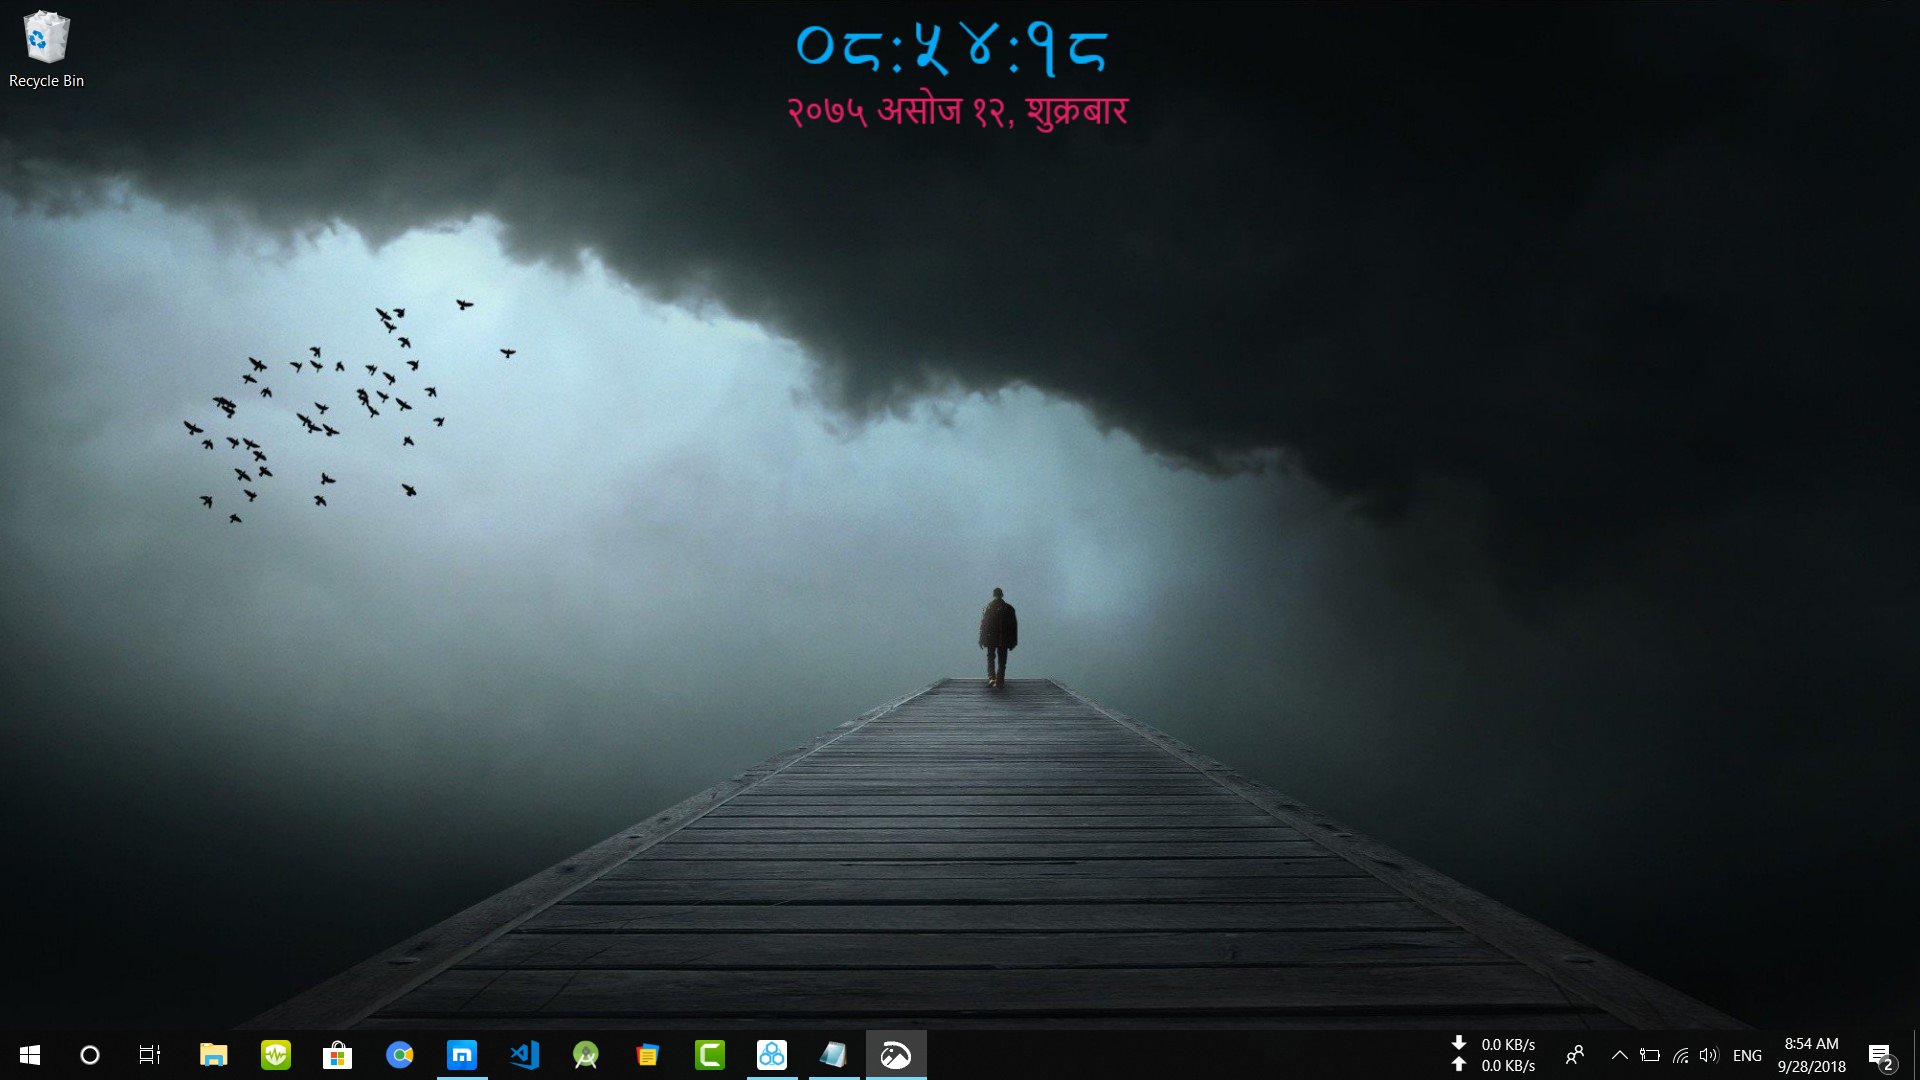The width and height of the screenshot is (1920, 1080).
Task: Open the Notepad editor icon near the tray
Action: tap(835, 1054)
